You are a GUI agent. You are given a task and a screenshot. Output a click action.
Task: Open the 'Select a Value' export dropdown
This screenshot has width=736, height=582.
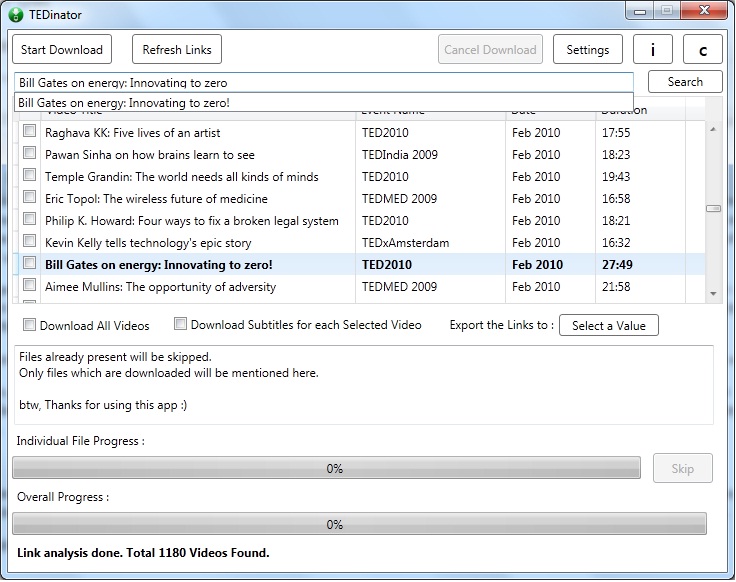tap(609, 325)
